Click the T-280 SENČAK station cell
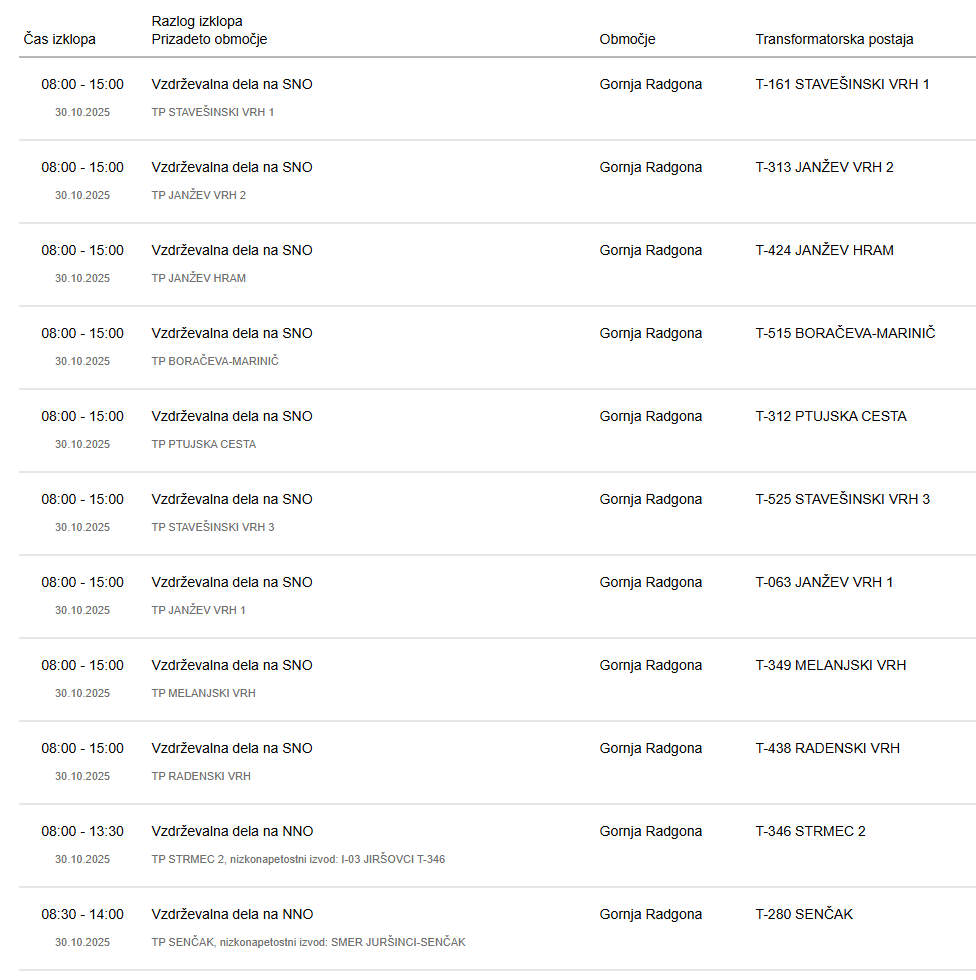This screenshot has height=980, width=976. pos(804,914)
